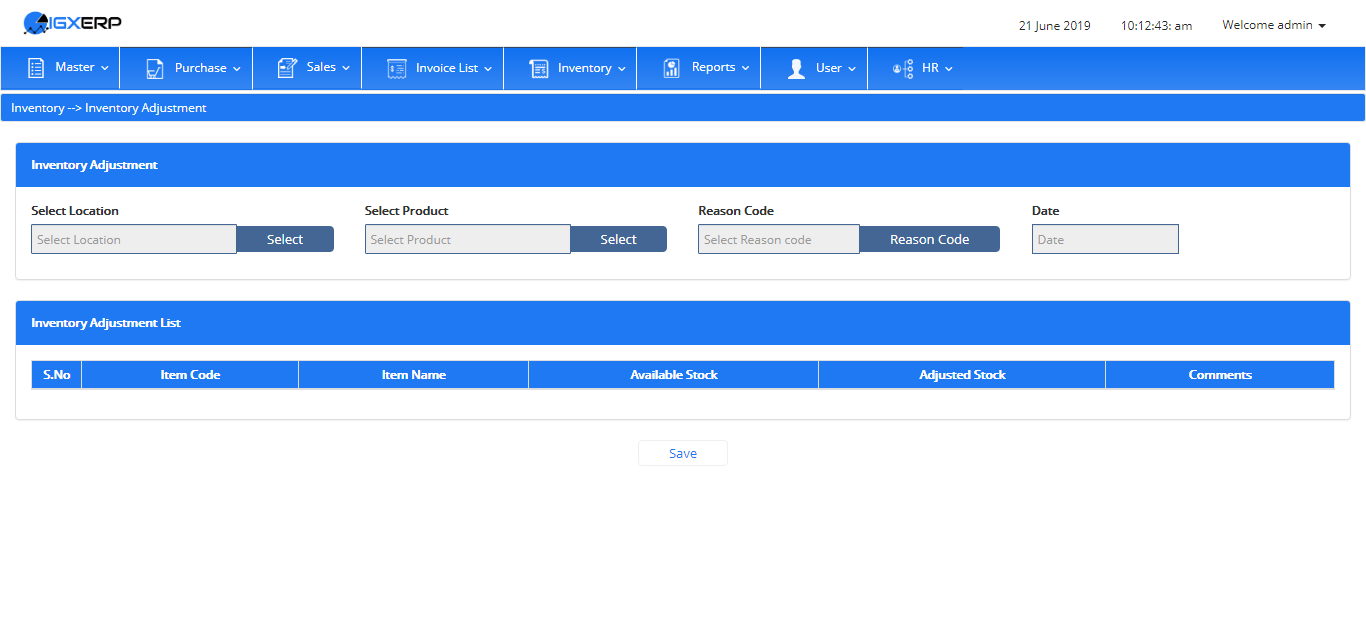Click the User silhouette icon
This screenshot has height=625, width=1366.
[796, 68]
